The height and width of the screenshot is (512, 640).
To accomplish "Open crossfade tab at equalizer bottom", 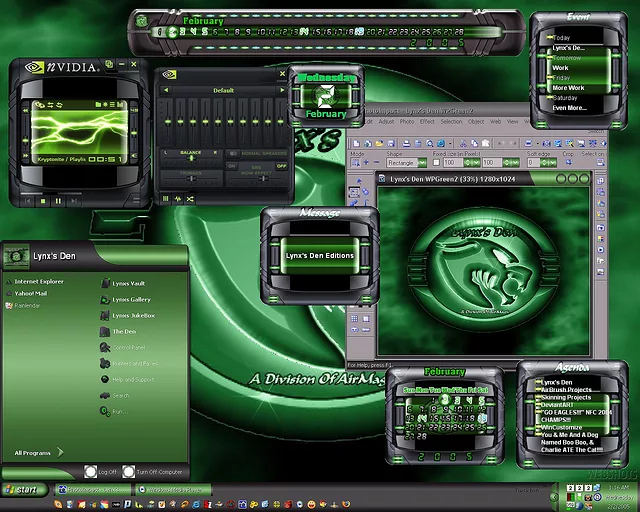I will pos(190,199).
